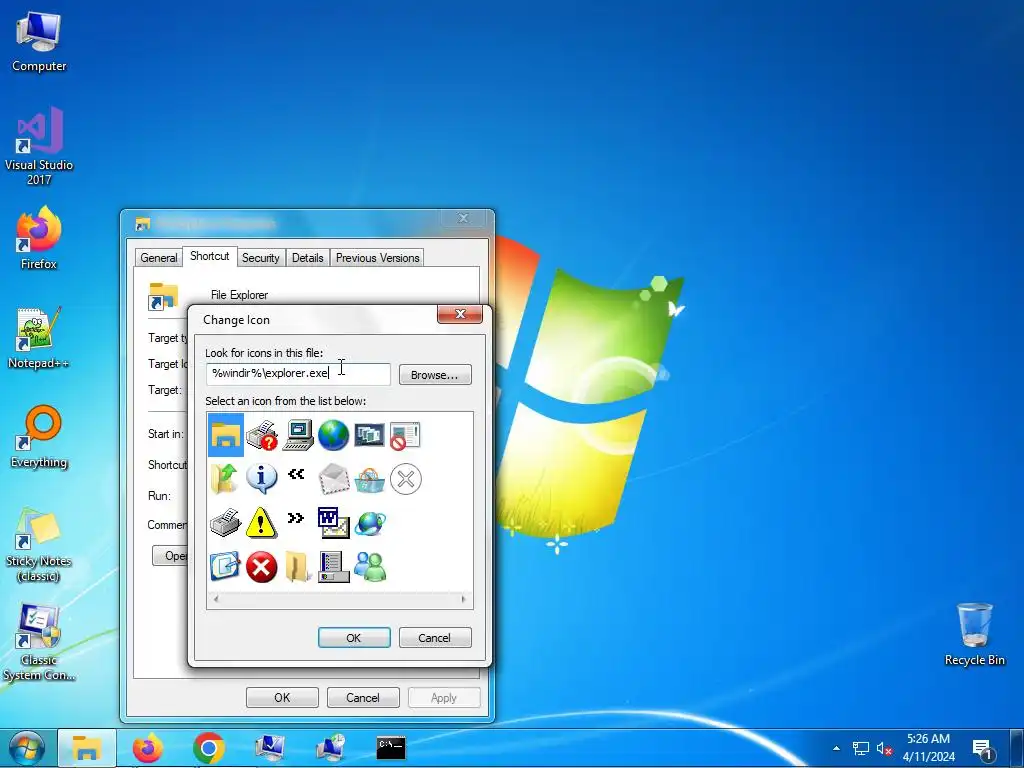Click OK in the Properties window
Viewport: 1024px width, 768px height.
click(x=282, y=697)
